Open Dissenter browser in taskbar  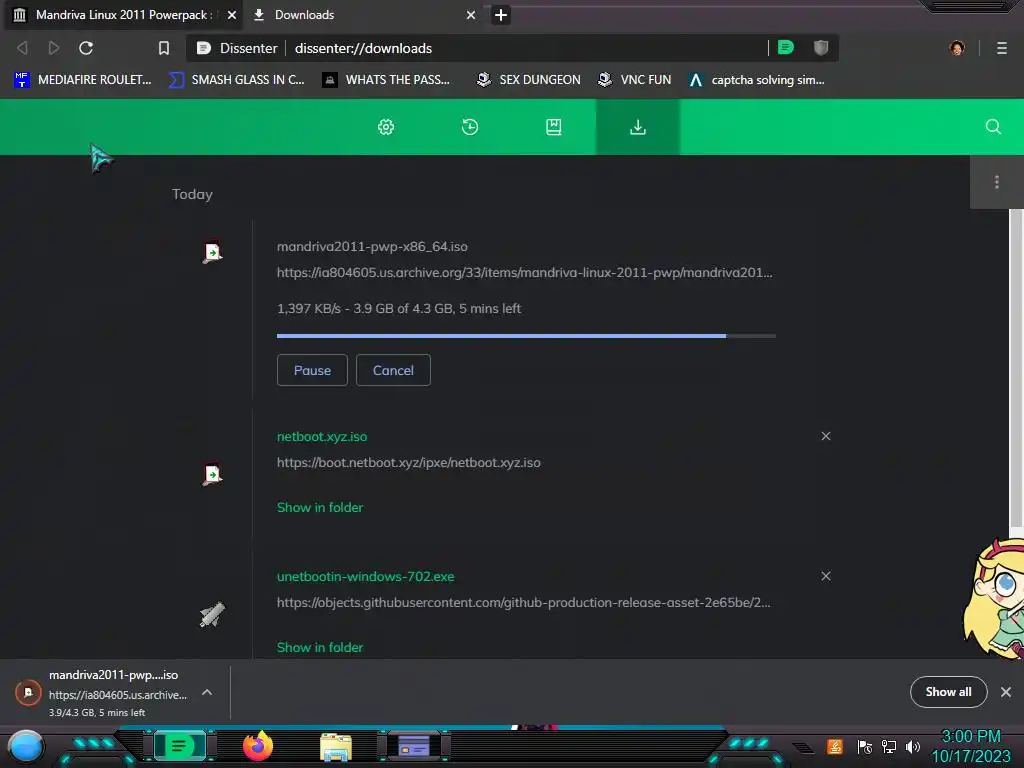click(x=180, y=746)
